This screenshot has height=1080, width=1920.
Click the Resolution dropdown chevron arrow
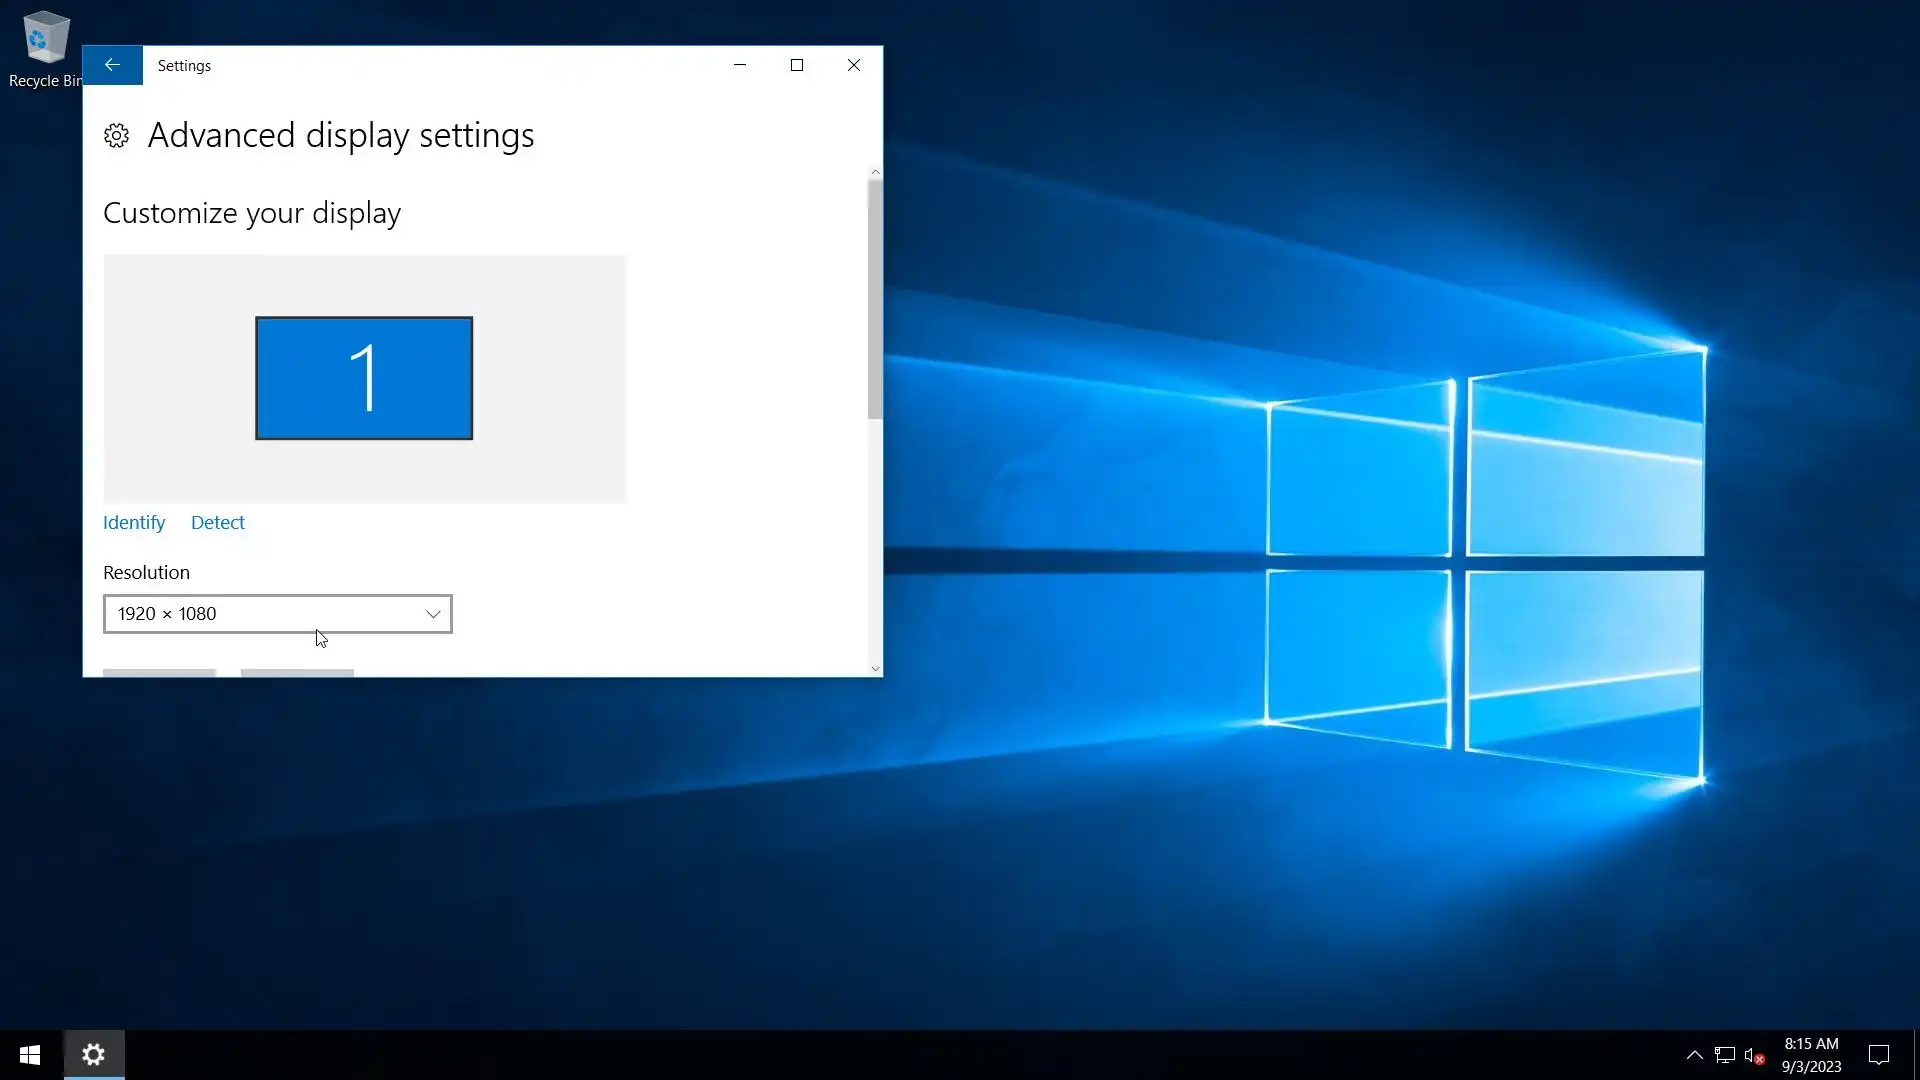tap(433, 614)
